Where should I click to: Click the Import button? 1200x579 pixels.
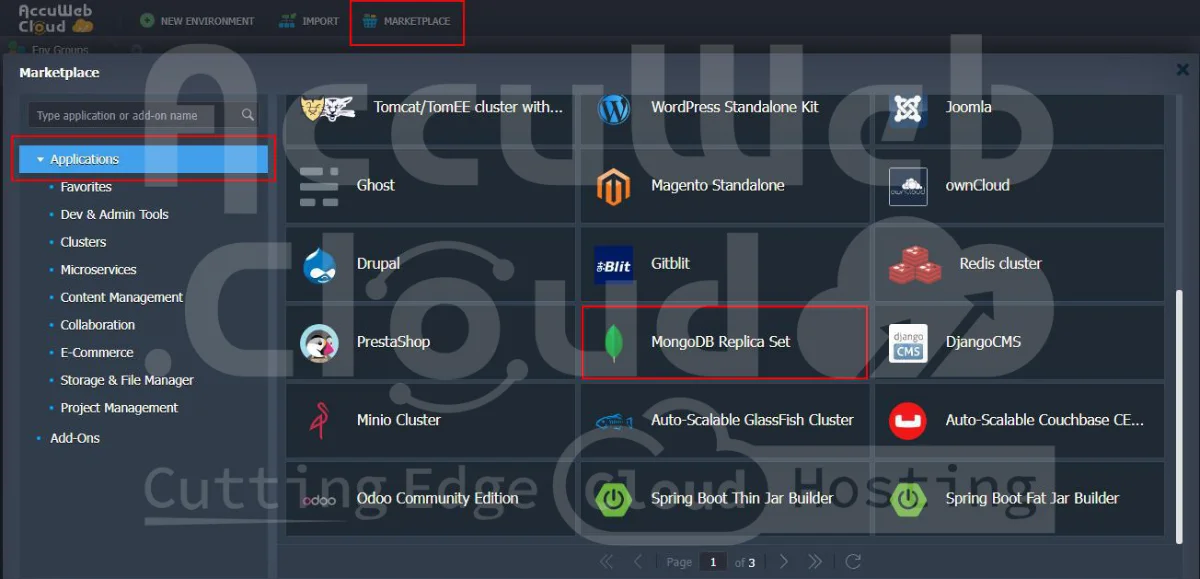click(x=309, y=21)
